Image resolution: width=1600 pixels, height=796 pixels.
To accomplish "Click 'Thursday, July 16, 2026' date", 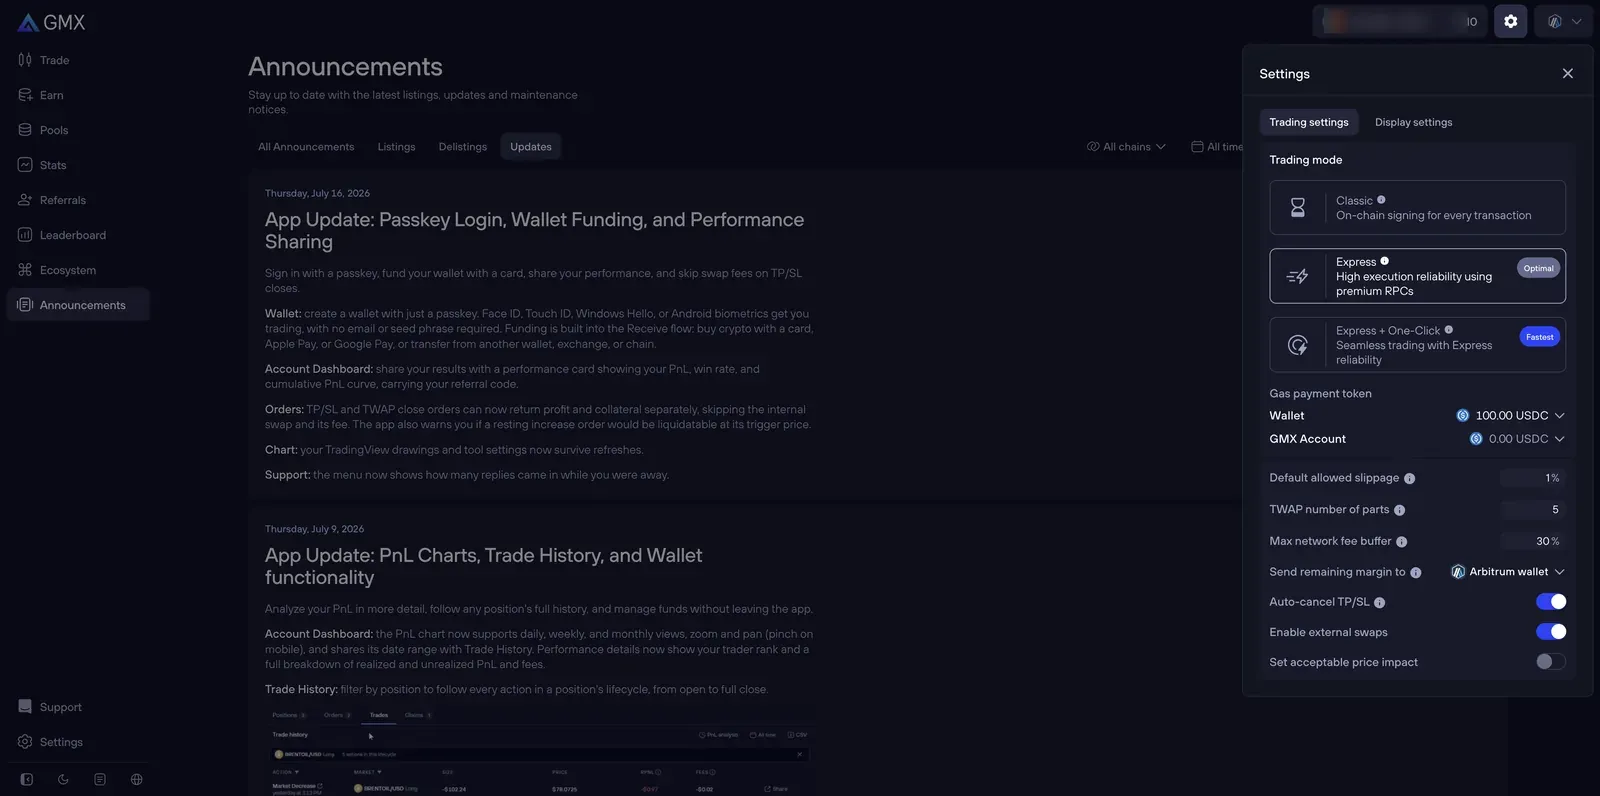I will (317, 193).
